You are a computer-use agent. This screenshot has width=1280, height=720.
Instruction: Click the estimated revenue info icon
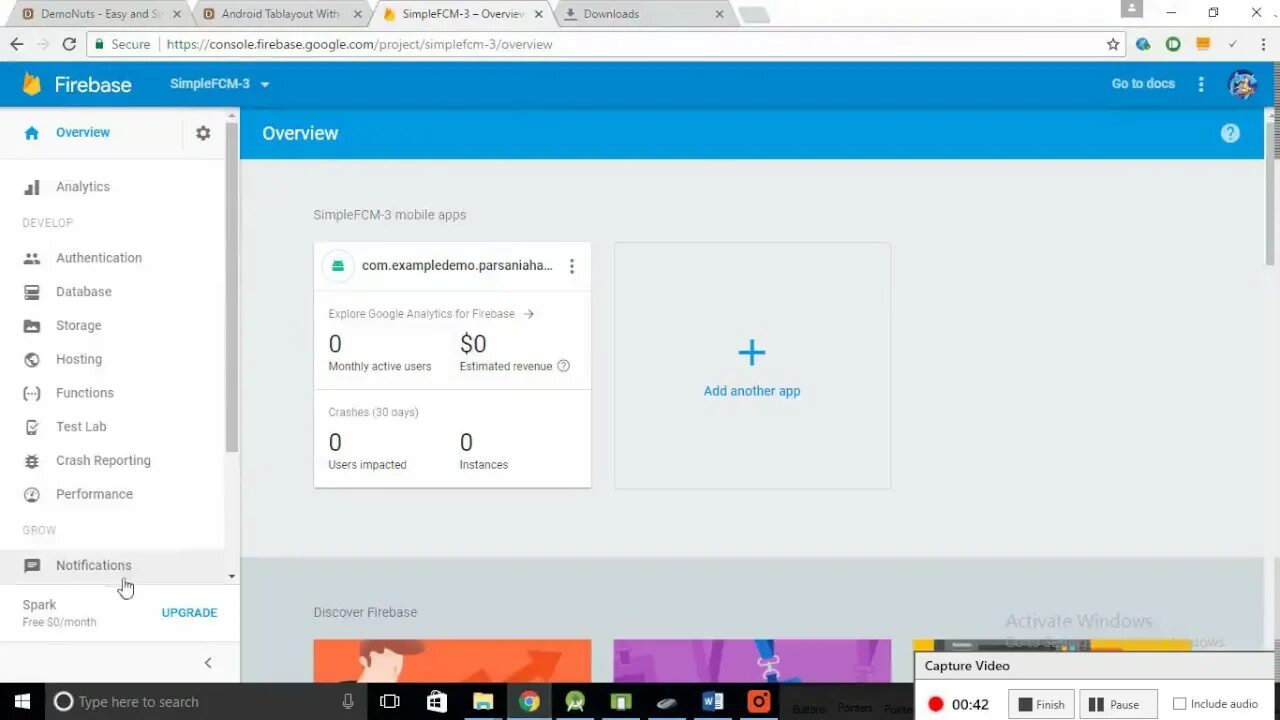(563, 366)
